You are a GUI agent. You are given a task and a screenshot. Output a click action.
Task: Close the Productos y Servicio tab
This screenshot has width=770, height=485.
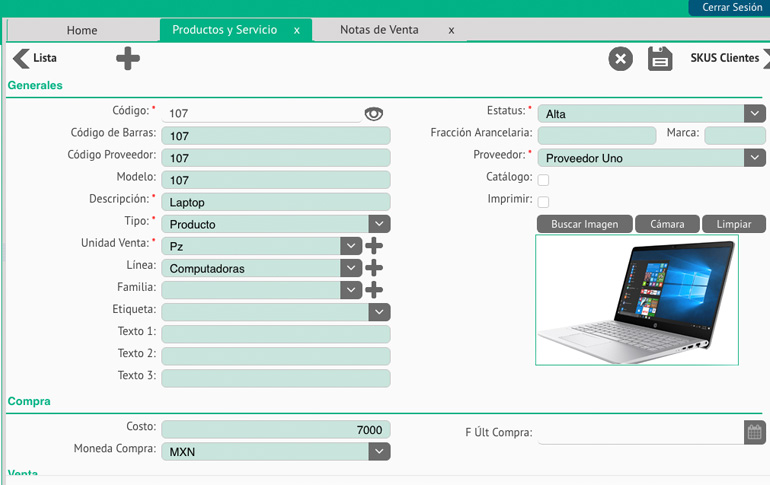[297, 30]
